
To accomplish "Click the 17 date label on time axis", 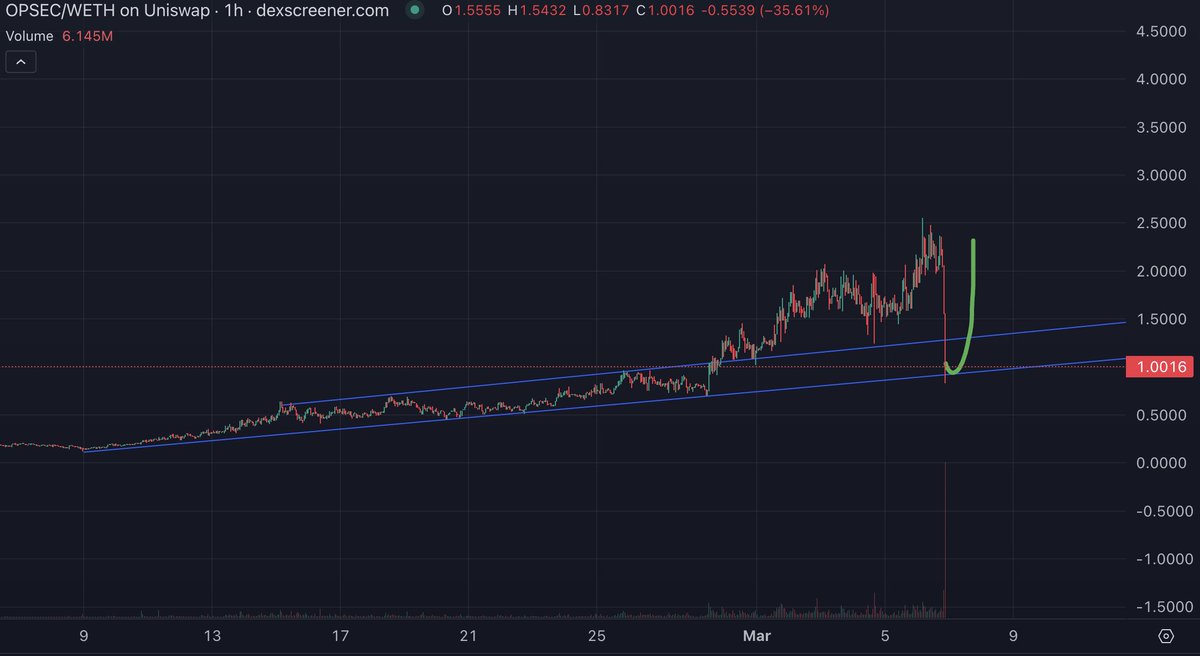I will 340,637.
